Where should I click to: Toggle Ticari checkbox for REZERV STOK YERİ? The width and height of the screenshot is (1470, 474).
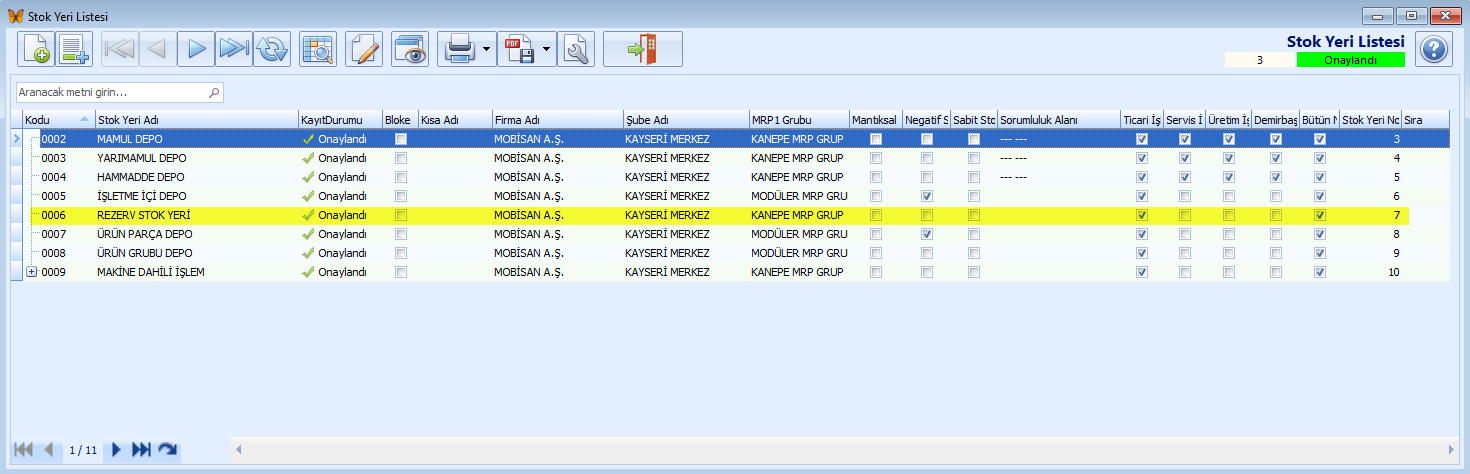1142,215
